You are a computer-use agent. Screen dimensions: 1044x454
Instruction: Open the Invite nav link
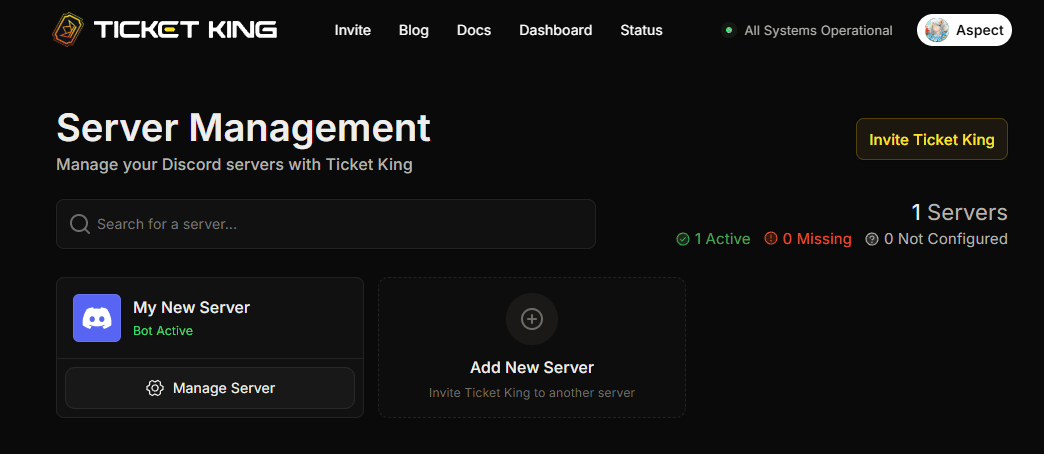352,30
